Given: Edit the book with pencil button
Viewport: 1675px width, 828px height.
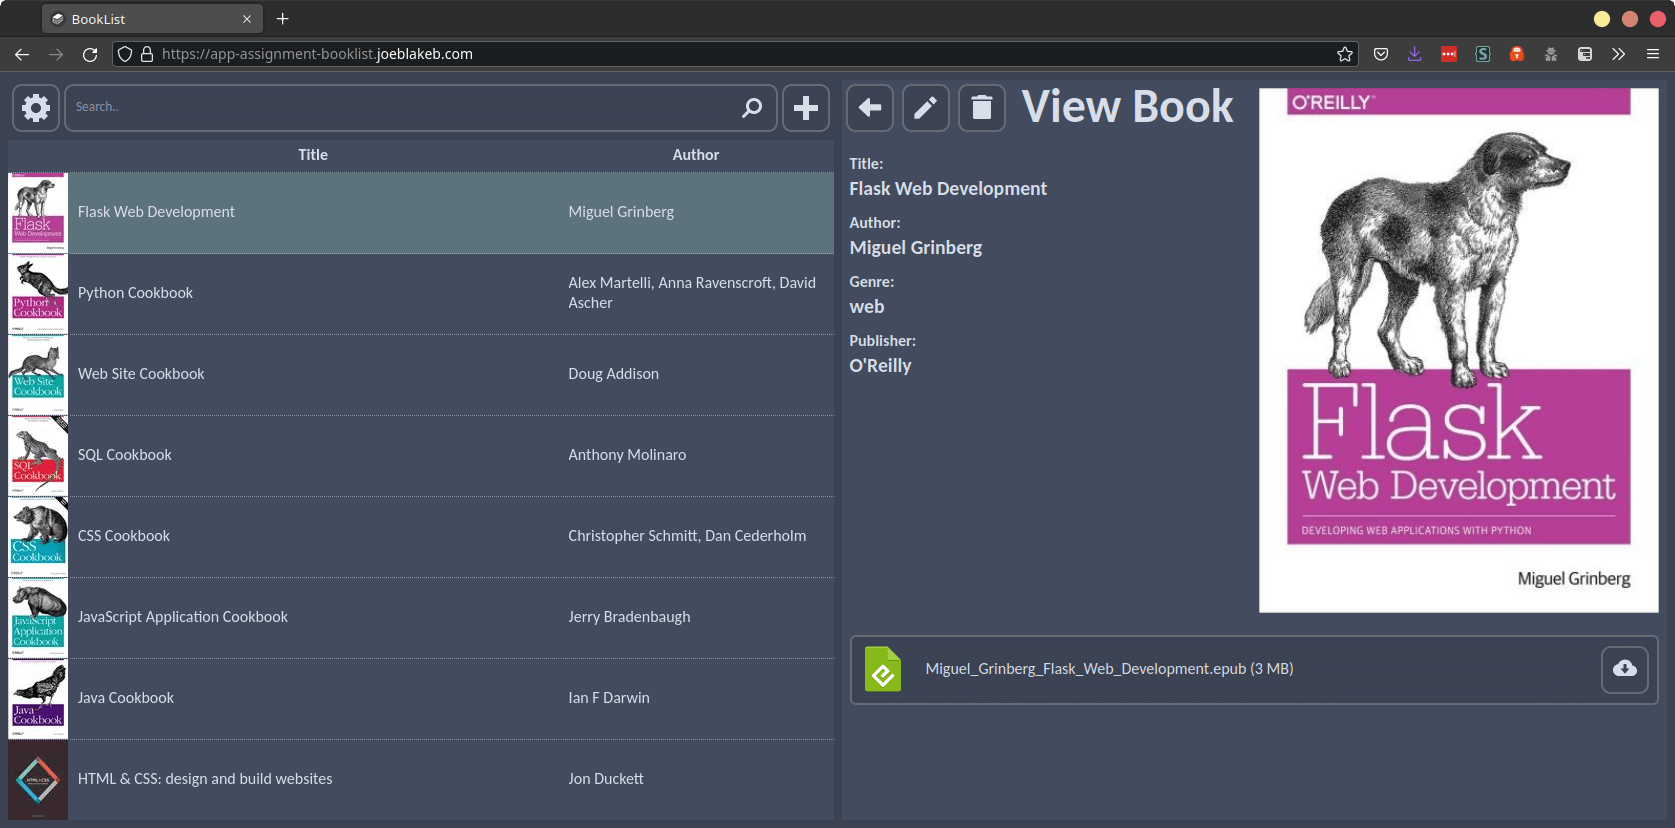Looking at the screenshot, I should (926, 108).
